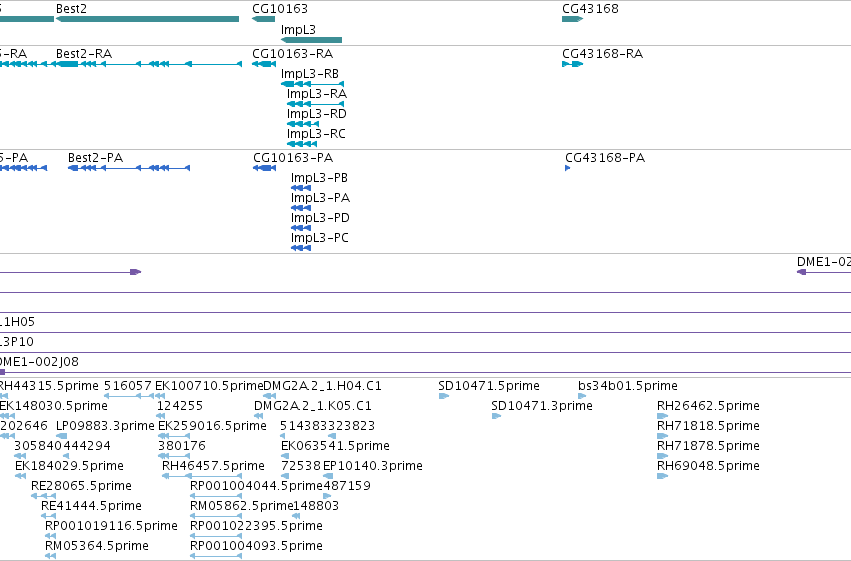Select RH71878.5prime EST
Image resolution: width=851 pixels, height=561 pixels.
[662, 456]
